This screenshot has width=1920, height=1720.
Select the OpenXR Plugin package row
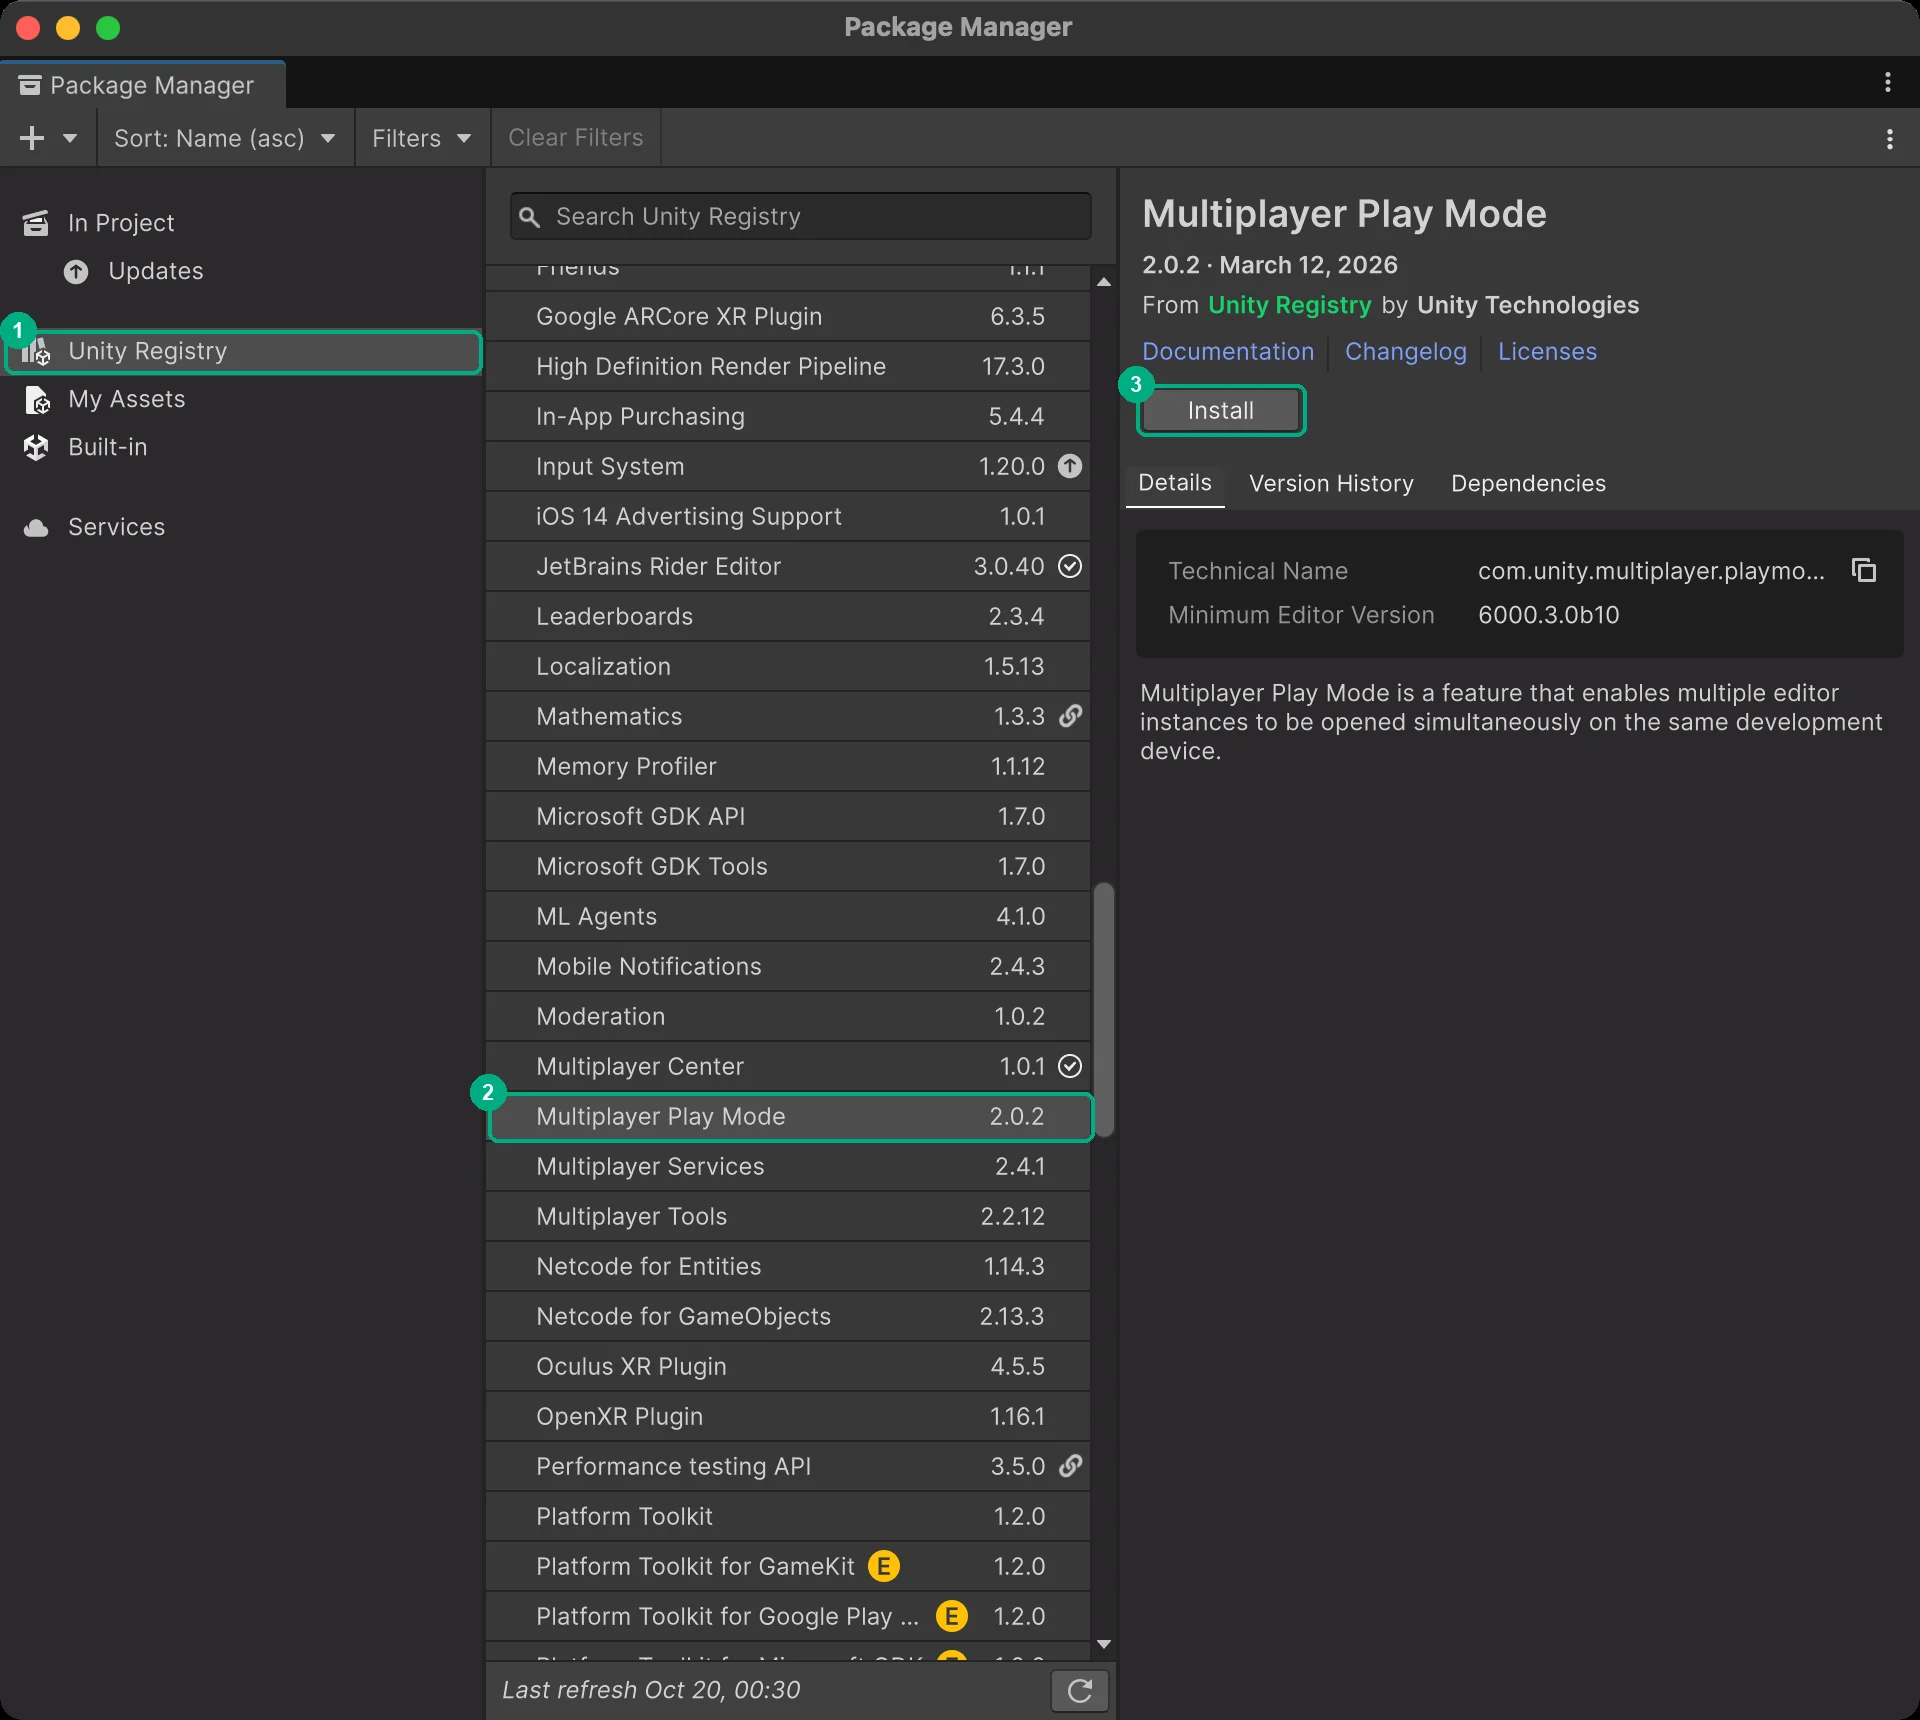coord(788,1417)
